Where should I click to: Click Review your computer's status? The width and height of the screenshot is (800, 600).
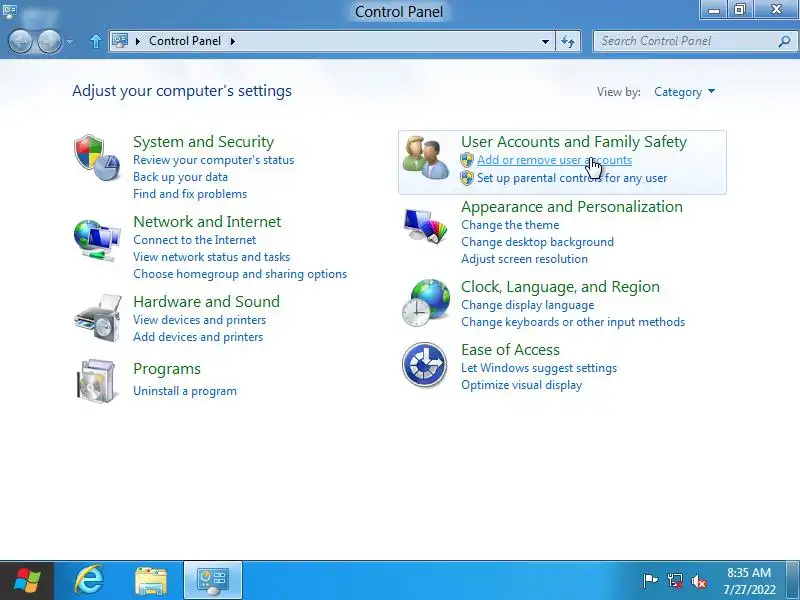pyautogui.click(x=213, y=160)
